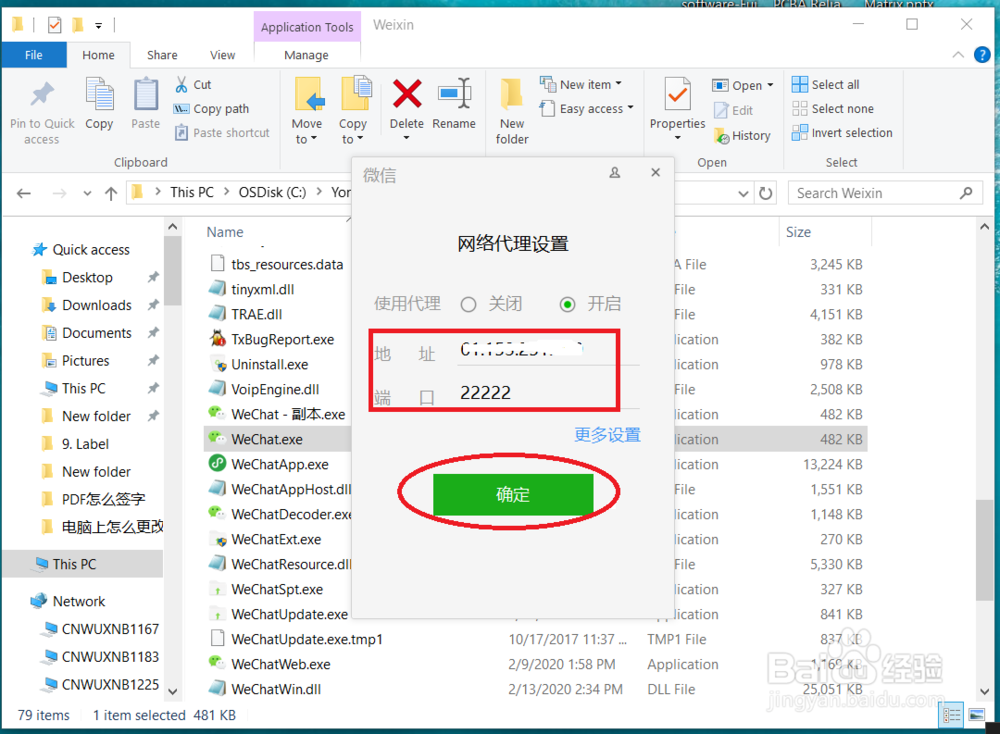This screenshot has width=1000, height=734.
Task: Switch to the View ribbon tab
Action: click(x=222, y=55)
